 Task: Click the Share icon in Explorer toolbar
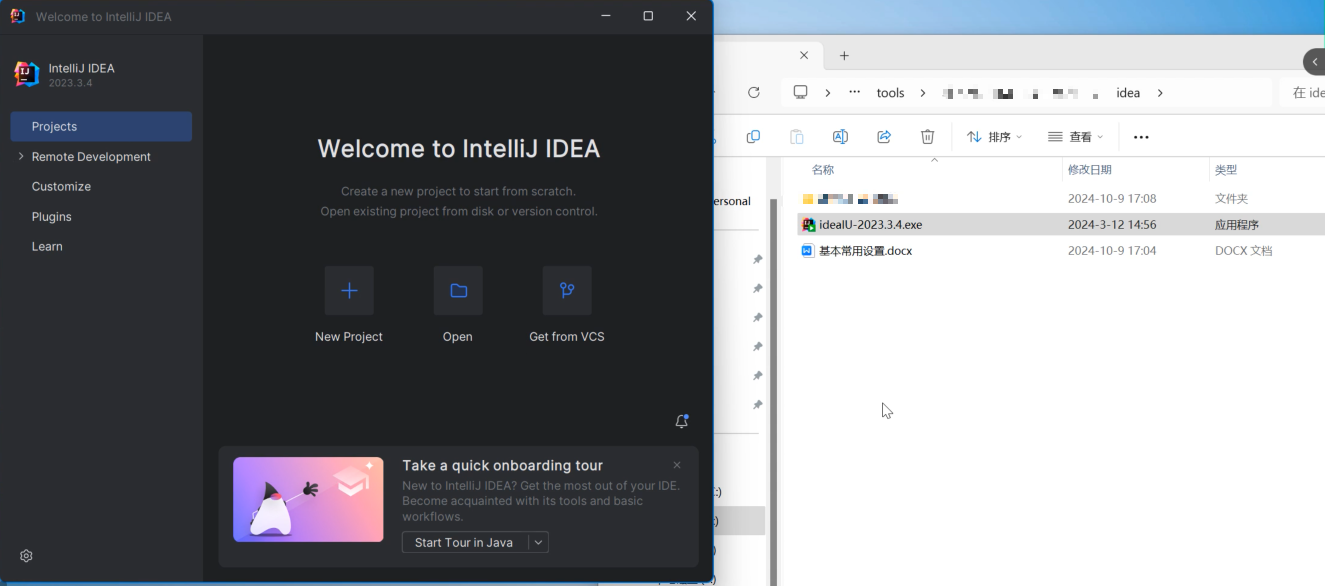[x=884, y=137]
